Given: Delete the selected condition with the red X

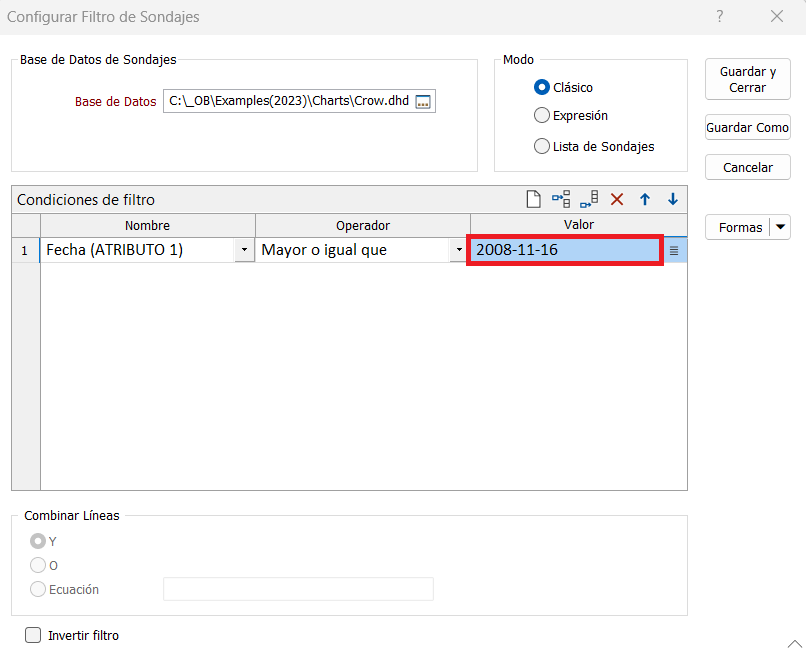Looking at the screenshot, I should (x=617, y=199).
